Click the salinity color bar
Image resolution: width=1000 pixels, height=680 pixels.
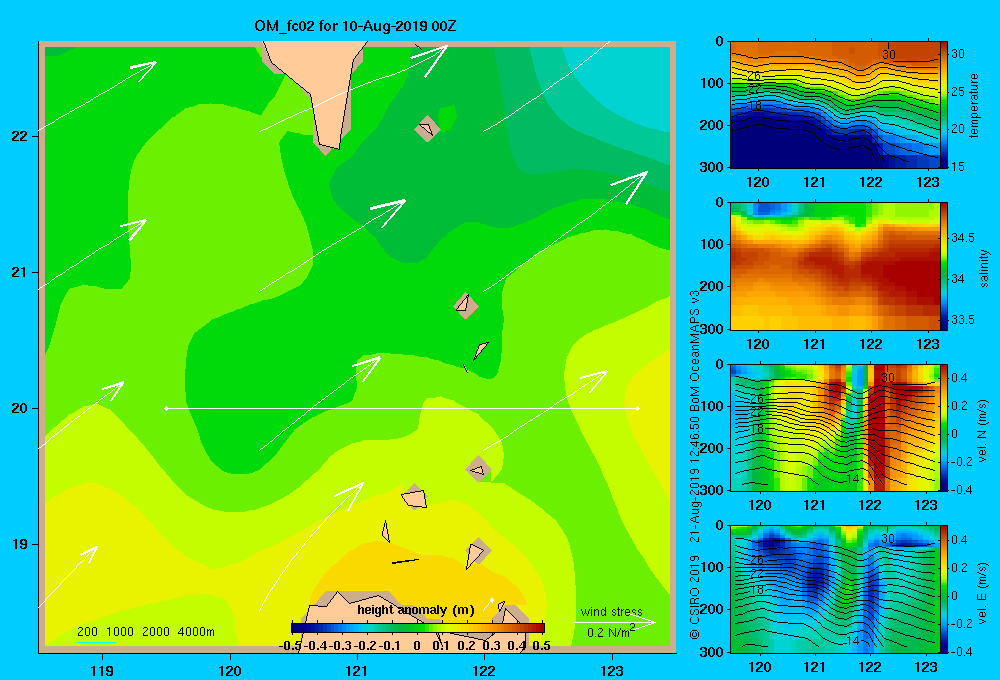(944, 265)
